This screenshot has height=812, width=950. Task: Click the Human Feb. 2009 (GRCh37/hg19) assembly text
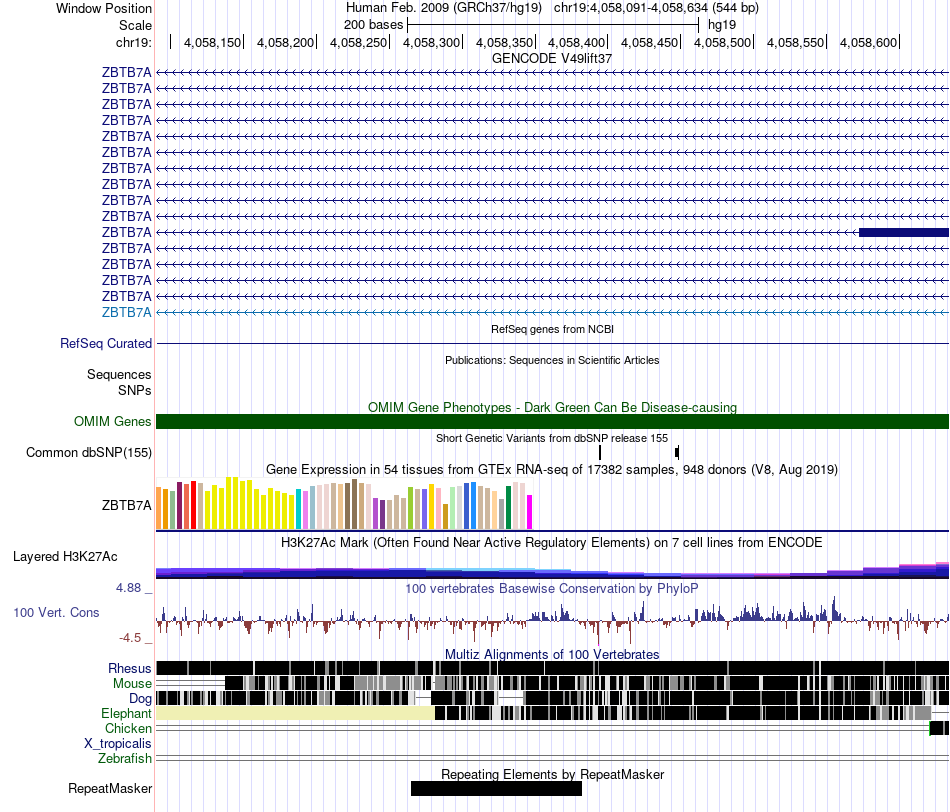click(x=443, y=8)
